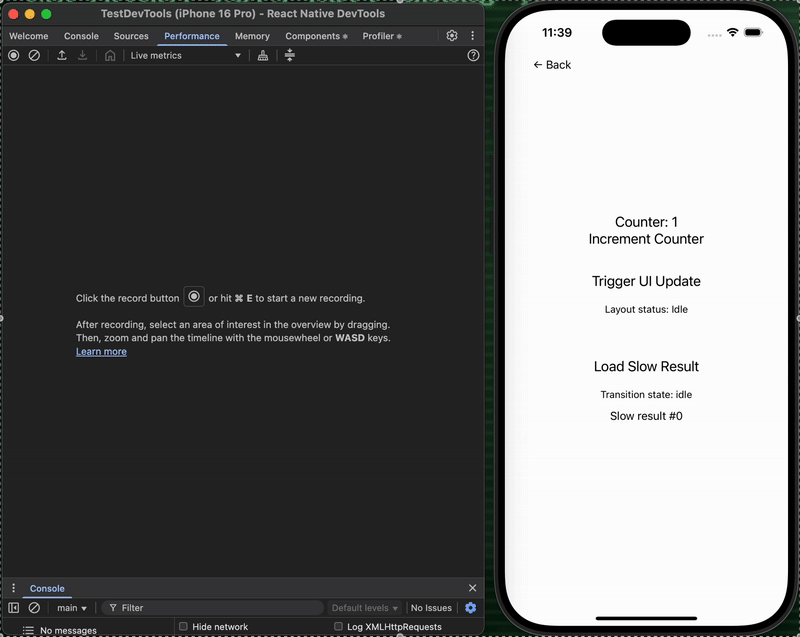Clear the performance recording

click(x=34, y=56)
